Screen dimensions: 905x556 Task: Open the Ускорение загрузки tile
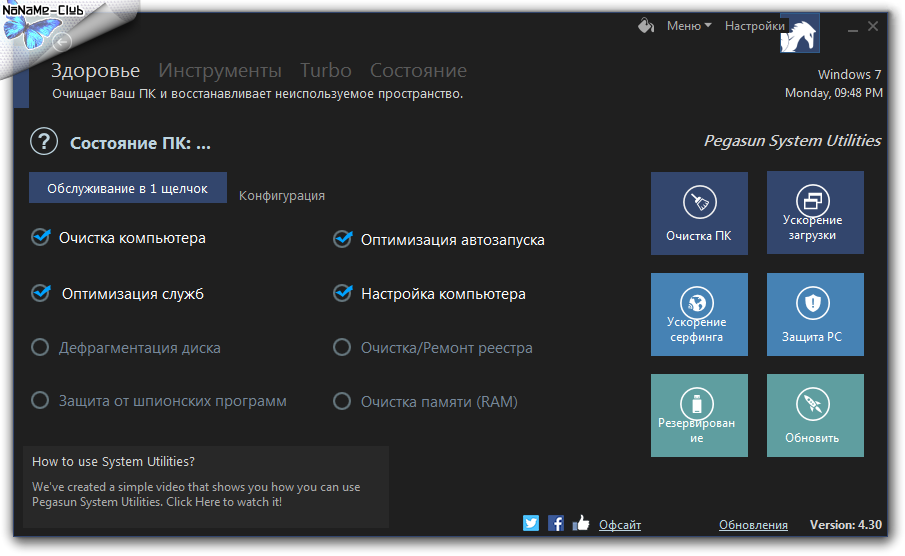click(x=814, y=213)
